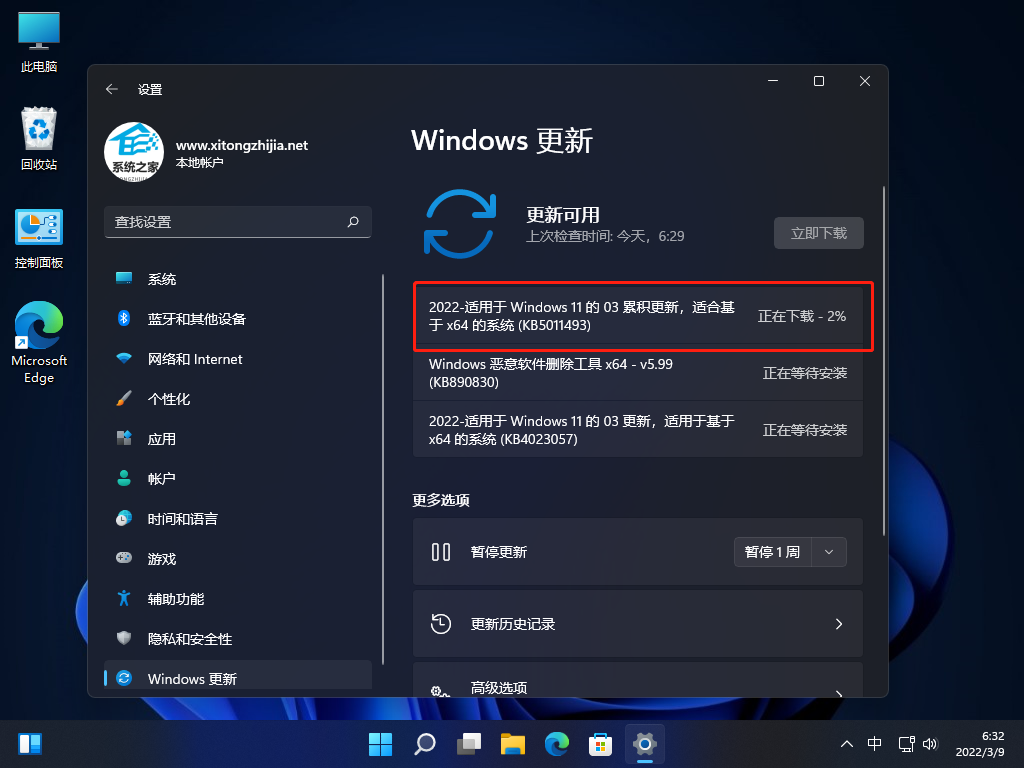The image size is (1024, 768).
Task: Open 系统 settings in the sidebar
Action: click(x=163, y=279)
